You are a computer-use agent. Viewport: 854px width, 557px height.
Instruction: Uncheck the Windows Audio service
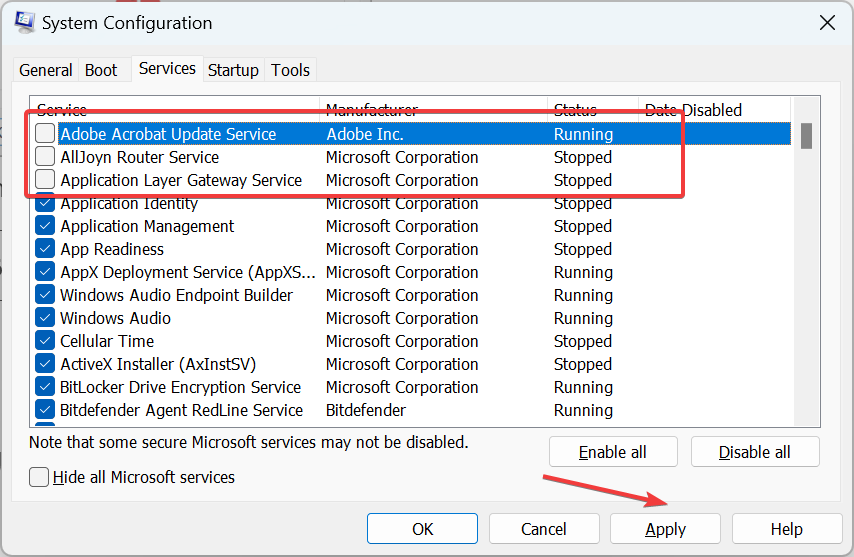[x=45, y=318]
